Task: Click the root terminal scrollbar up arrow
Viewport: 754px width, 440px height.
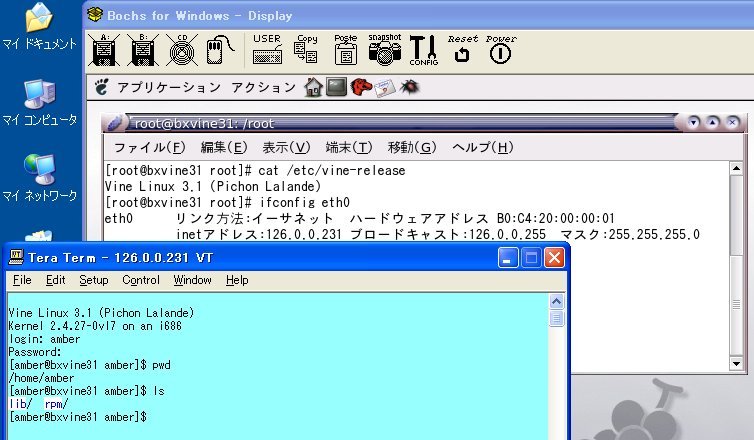Action: click(736, 168)
